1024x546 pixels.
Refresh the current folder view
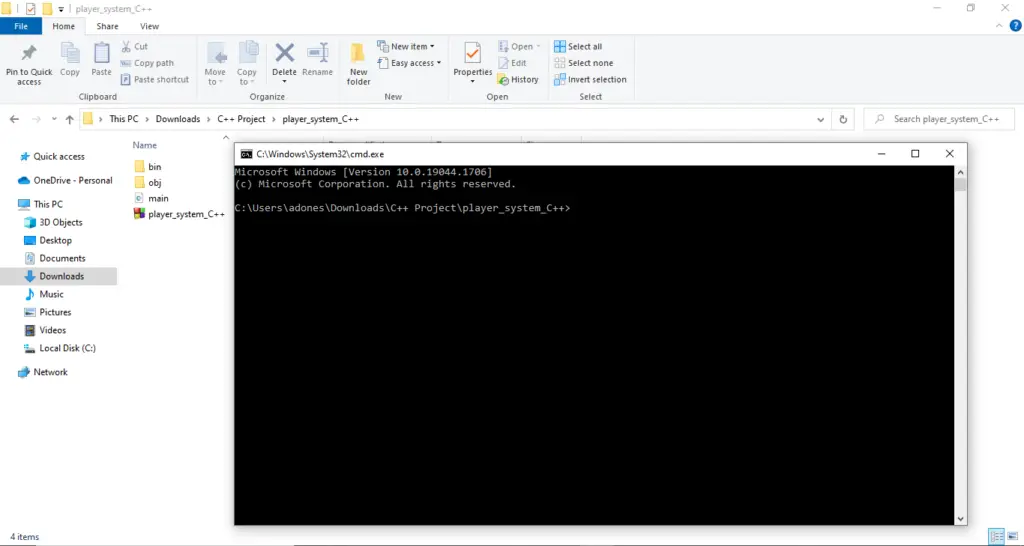[x=844, y=119]
